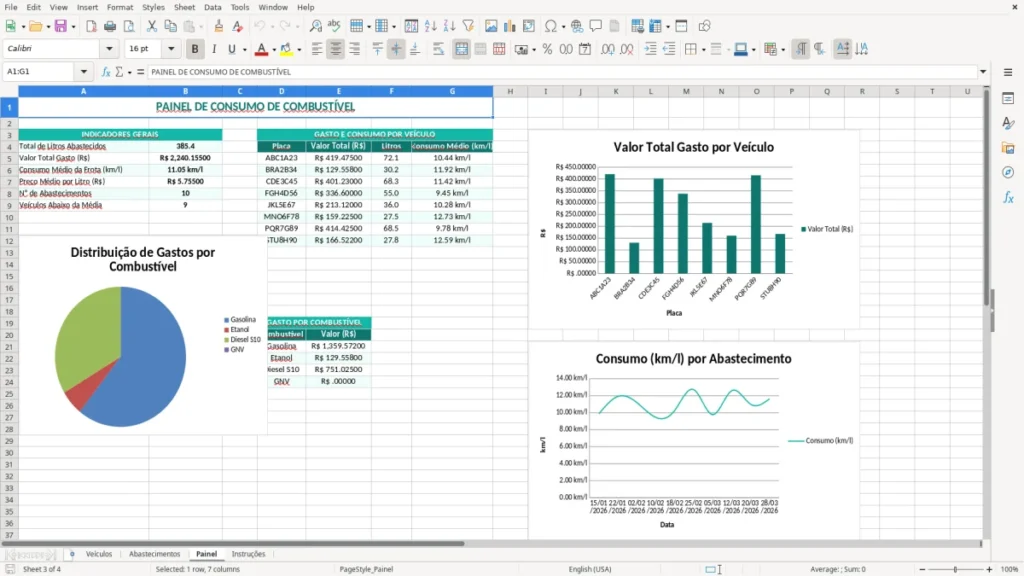Click the New spreadsheet icon
The width and height of the screenshot is (1024, 576).
coord(10,26)
